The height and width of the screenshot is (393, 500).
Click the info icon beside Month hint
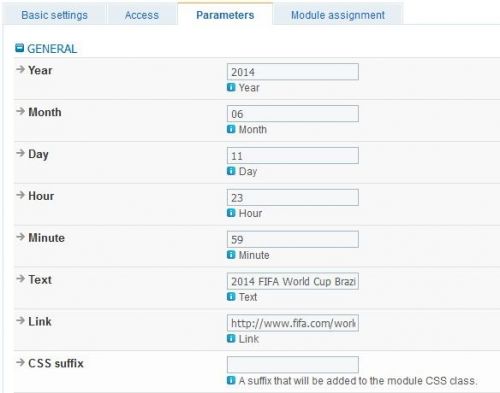(231, 129)
